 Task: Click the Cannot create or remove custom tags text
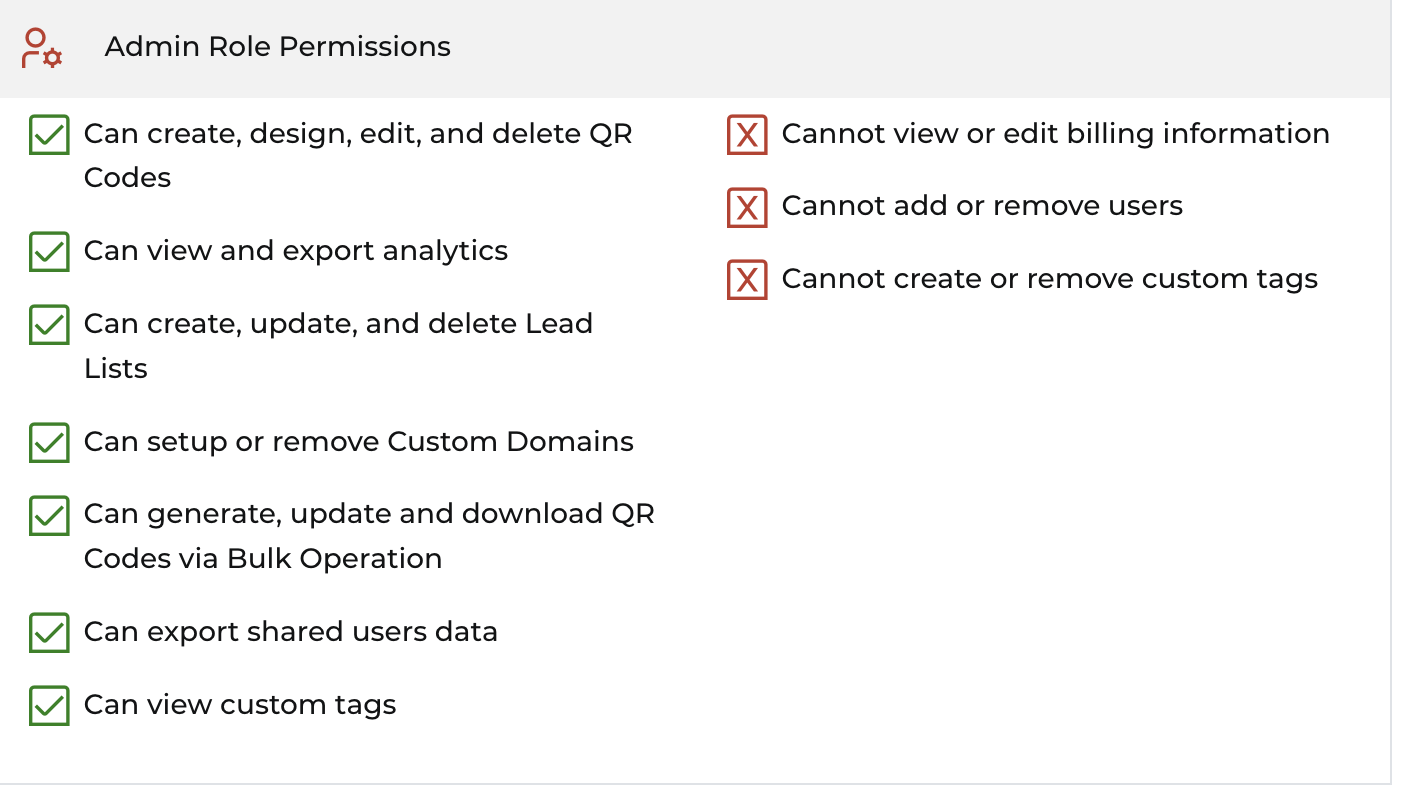1050,279
